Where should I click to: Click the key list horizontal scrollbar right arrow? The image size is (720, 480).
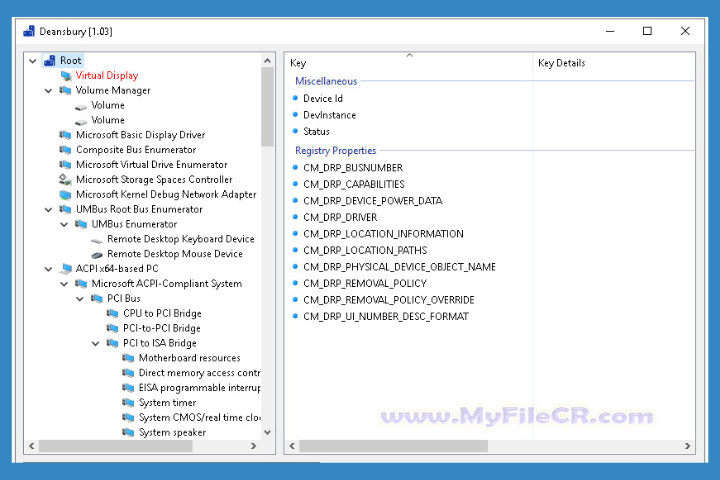pyautogui.click(x=687, y=446)
